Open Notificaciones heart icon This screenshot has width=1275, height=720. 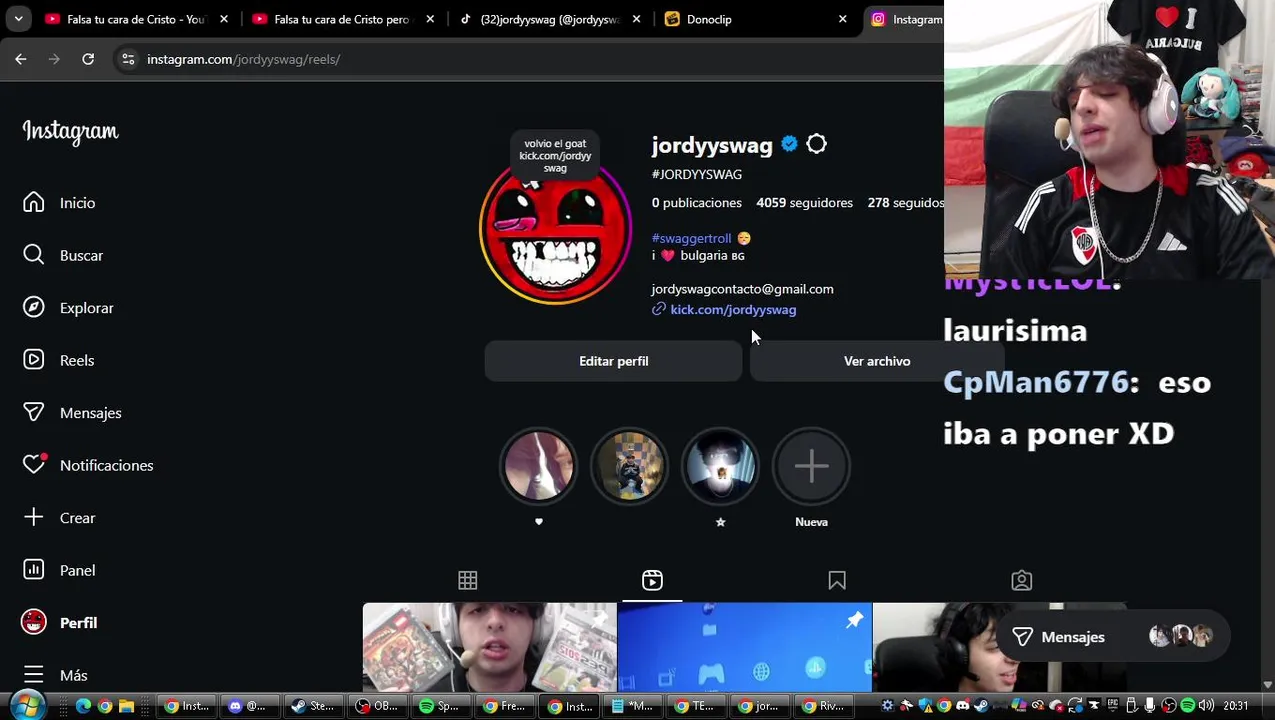(x=34, y=465)
